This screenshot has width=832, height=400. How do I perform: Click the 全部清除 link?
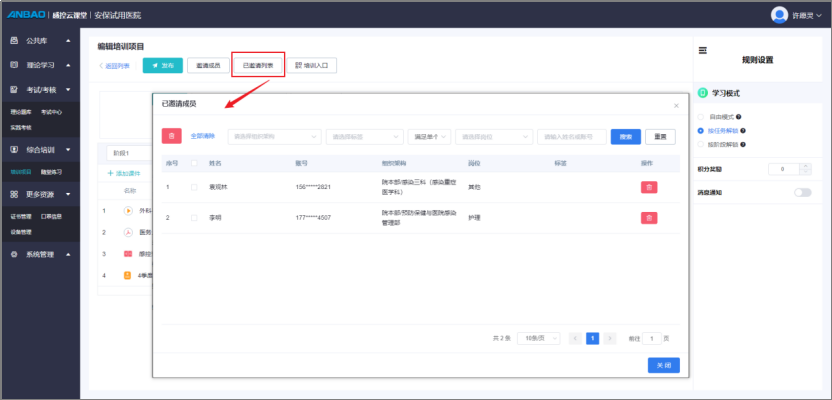(x=203, y=136)
